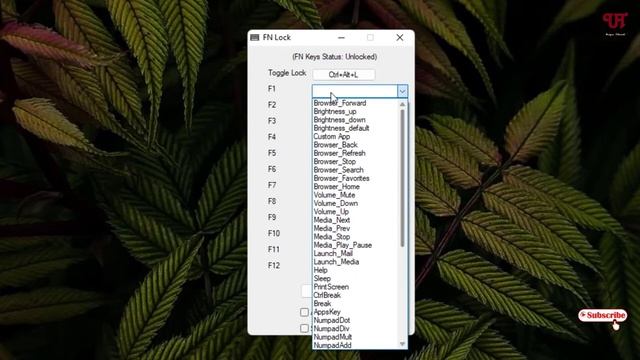The width and height of the screenshot is (640, 360).
Task: Select CtrlBreak item
Action: 327,296
